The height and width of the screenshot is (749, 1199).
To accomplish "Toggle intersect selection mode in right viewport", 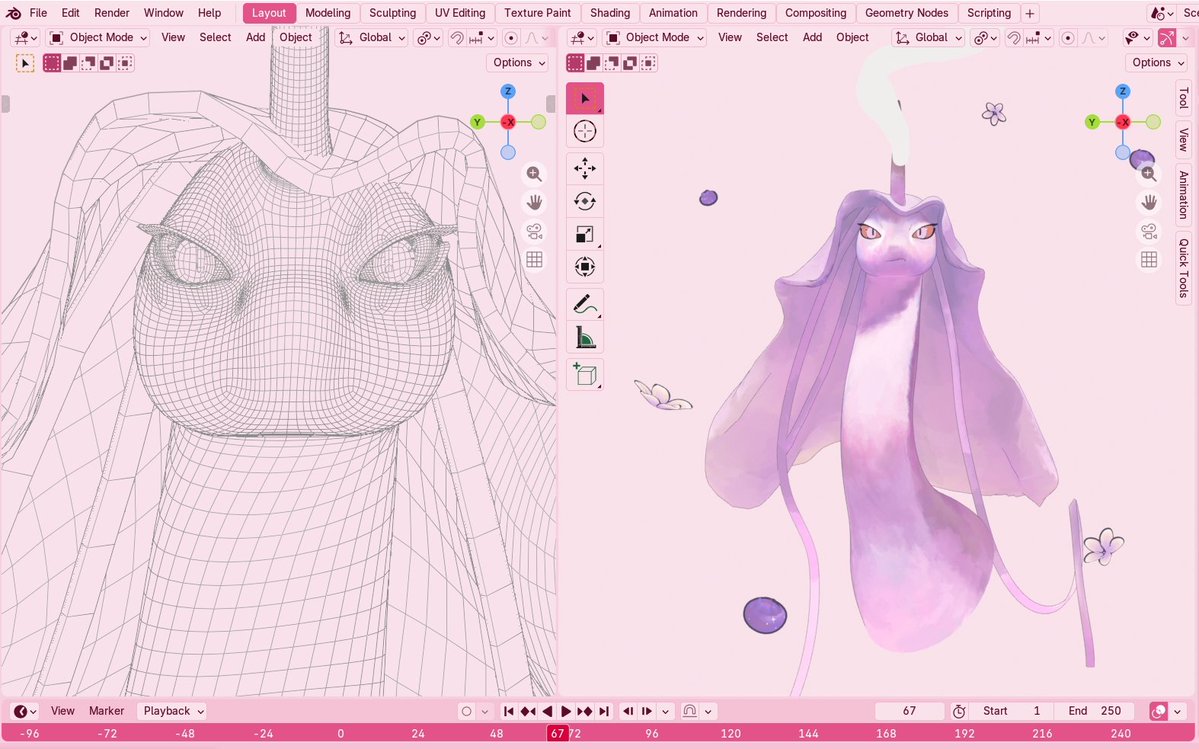I will click(x=648, y=63).
